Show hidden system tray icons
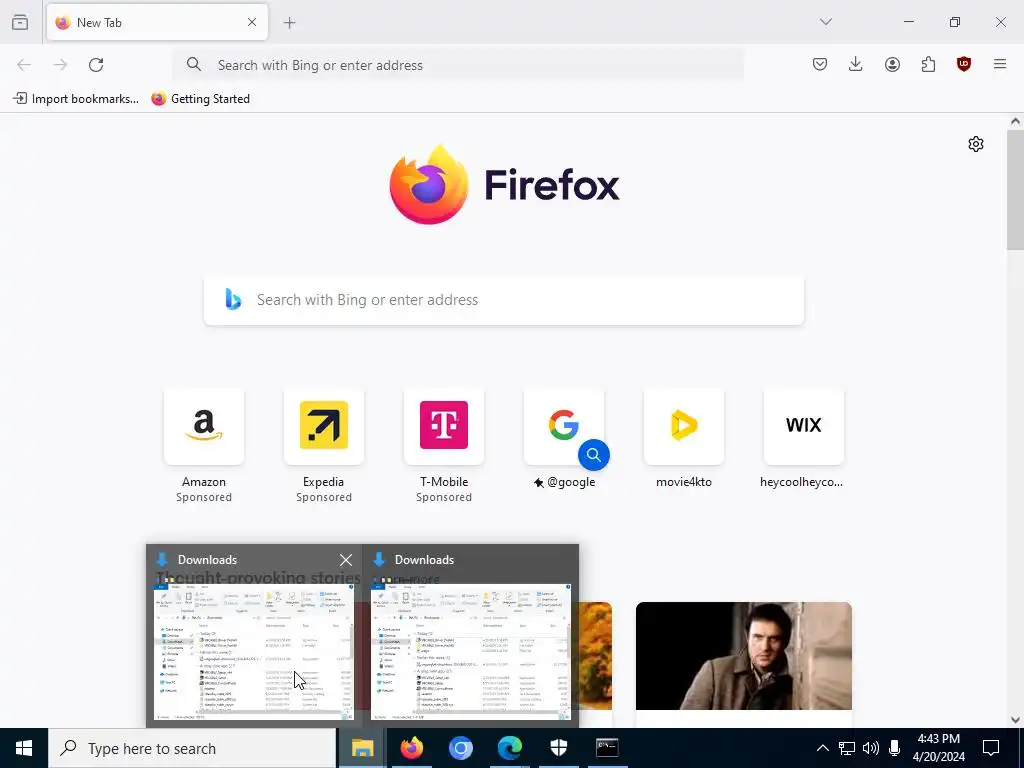The width and height of the screenshot is (1024, 768). click(823, 748)
